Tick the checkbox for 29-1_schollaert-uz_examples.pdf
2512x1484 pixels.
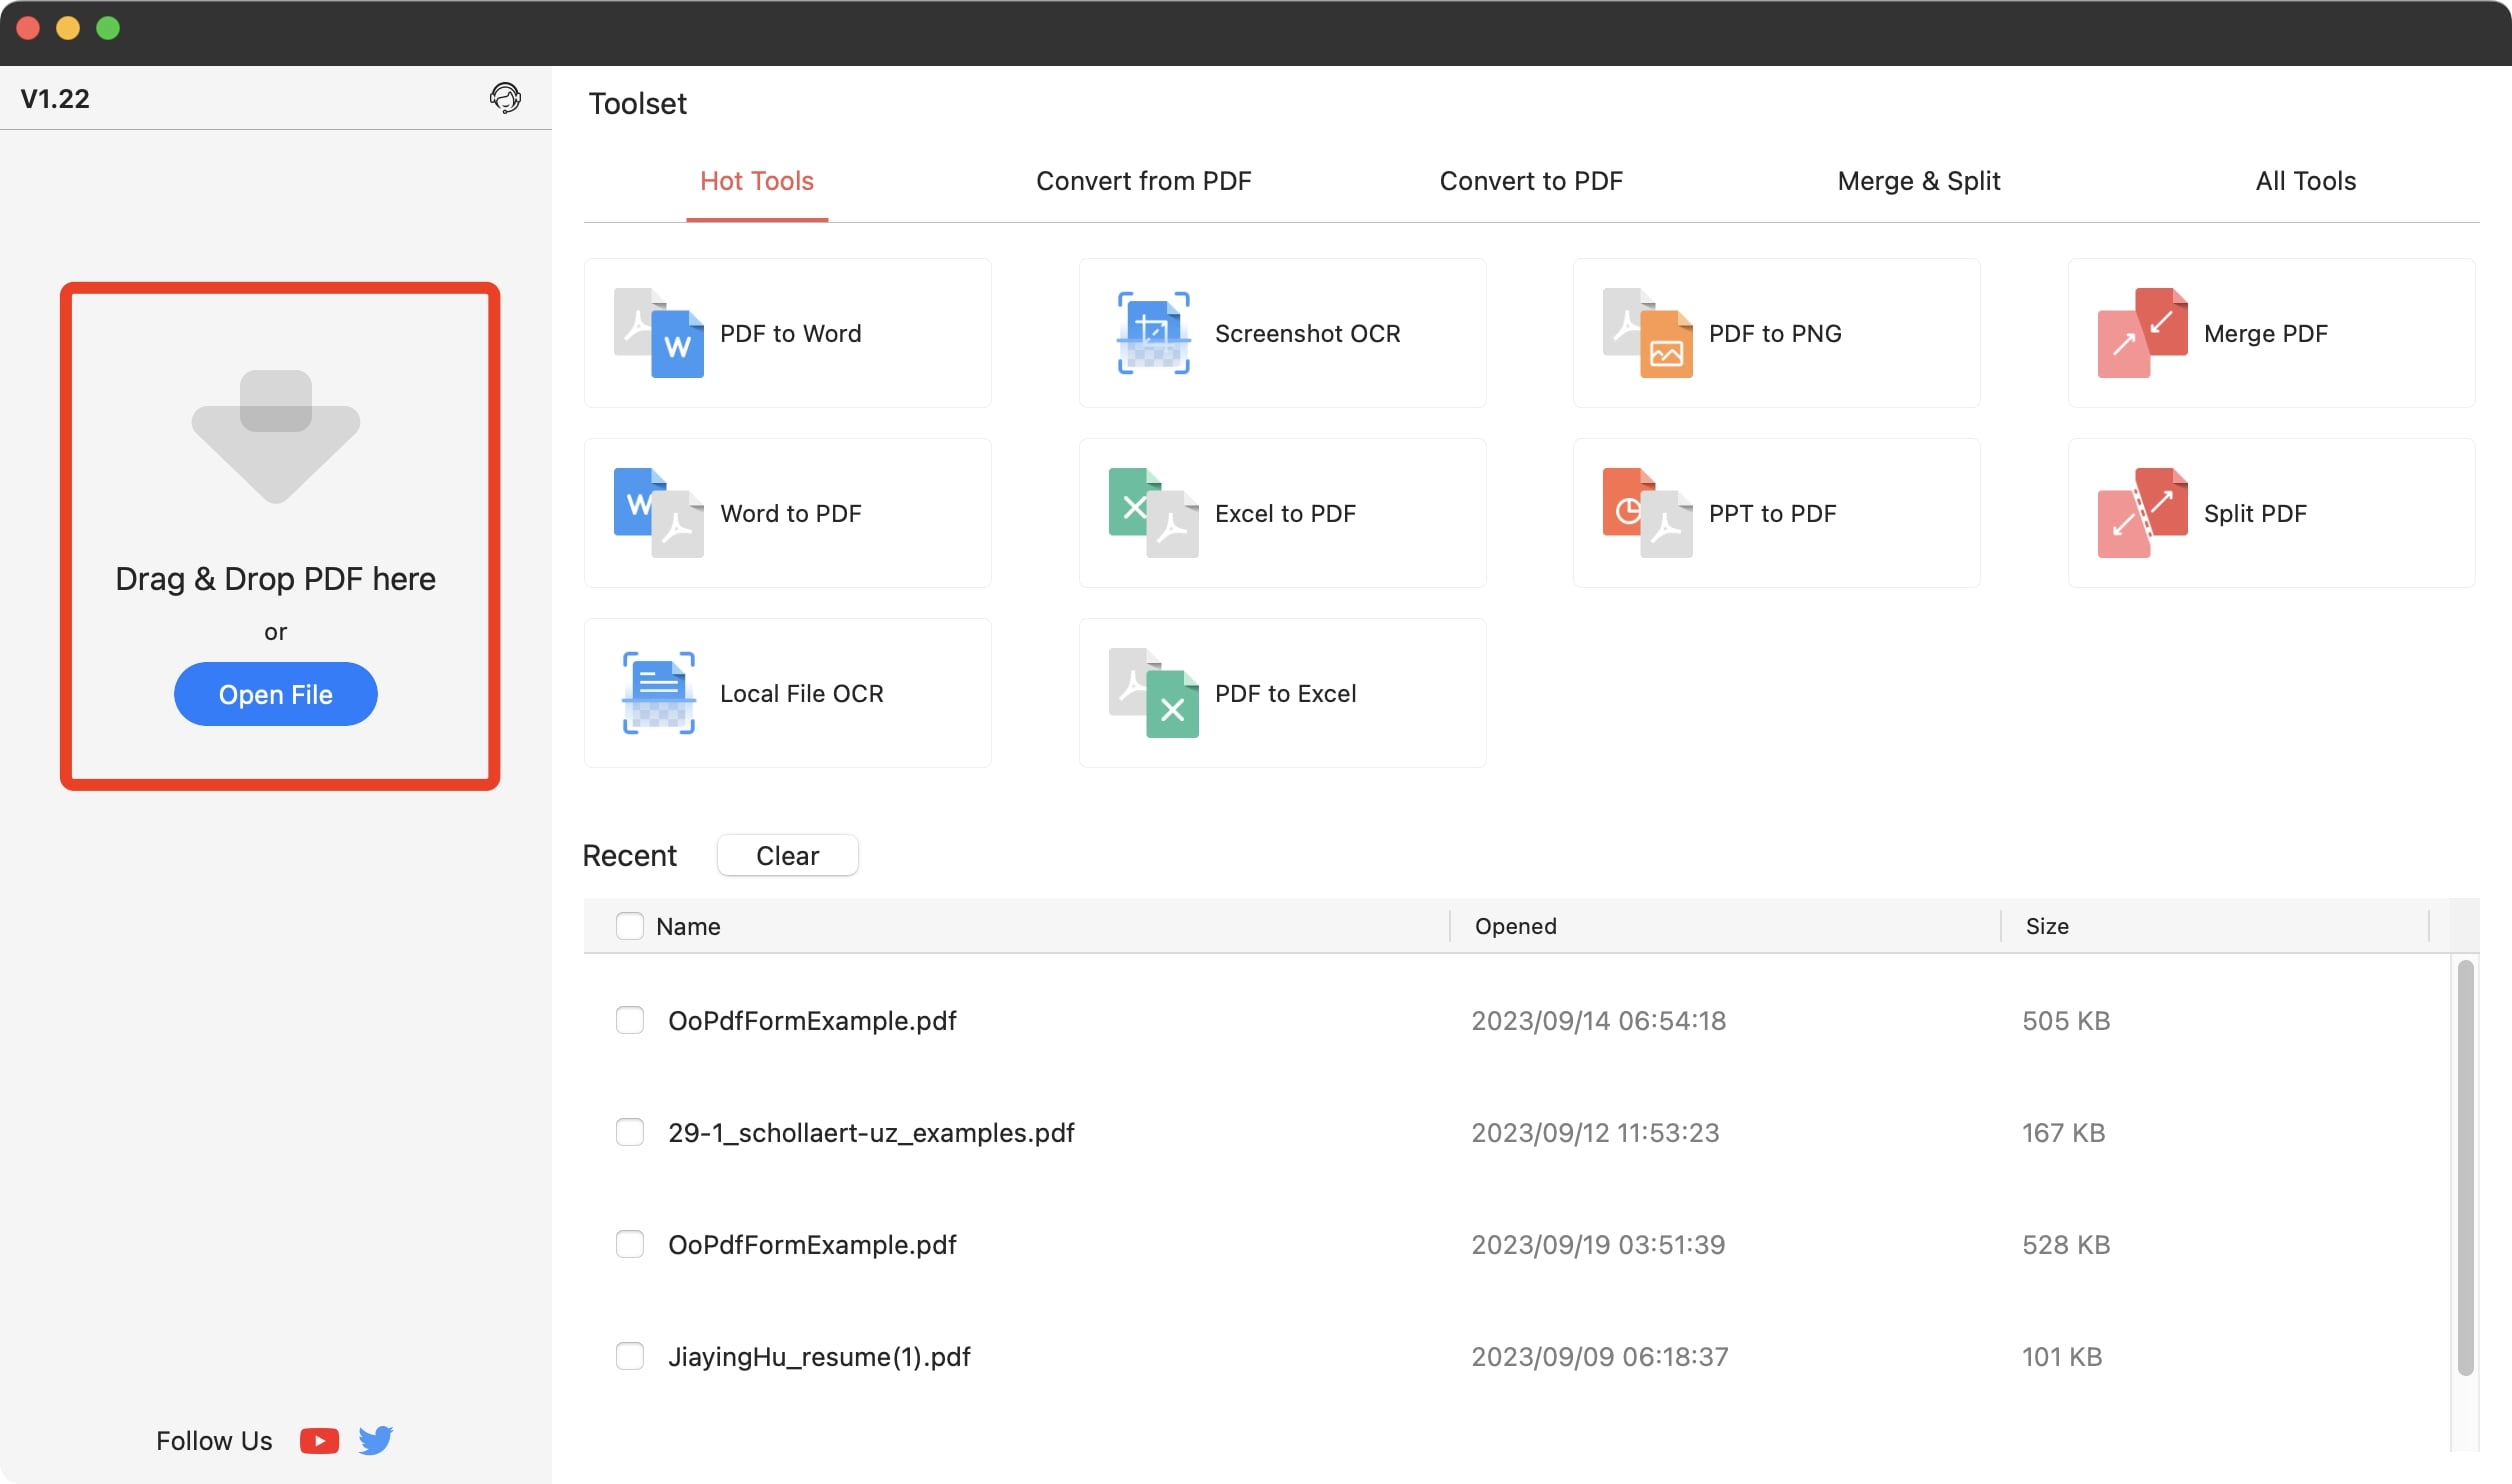pyautogui.click(x=629, y=1132)
